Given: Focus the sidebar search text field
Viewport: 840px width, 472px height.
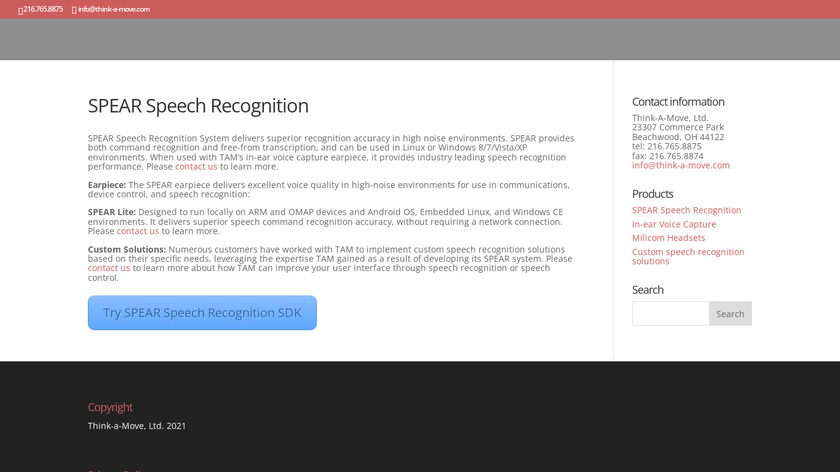Looking at the screenshot, I should [670, 313].
